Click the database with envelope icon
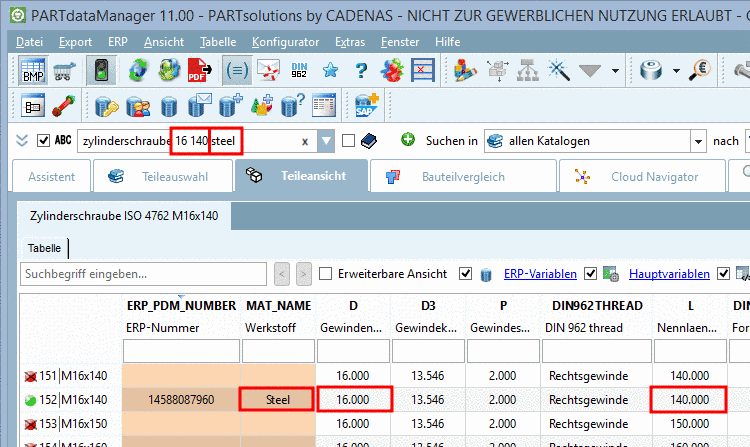The width and height of the screenshot is (750, 447). pyautogui.click(x=199, y=106)
